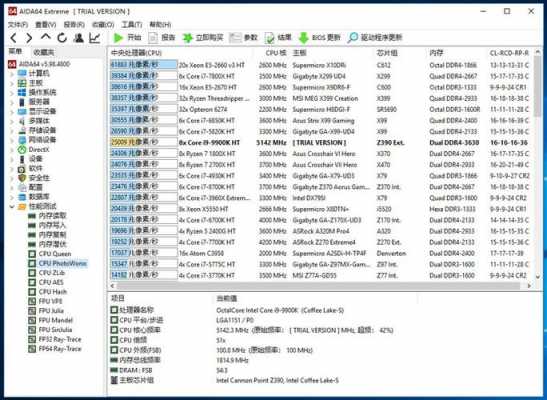Select the 主板 motherboard icon in tree
The width and height of the screenshot is (547, 400).
pyautogui.click(x=22, y=83)
